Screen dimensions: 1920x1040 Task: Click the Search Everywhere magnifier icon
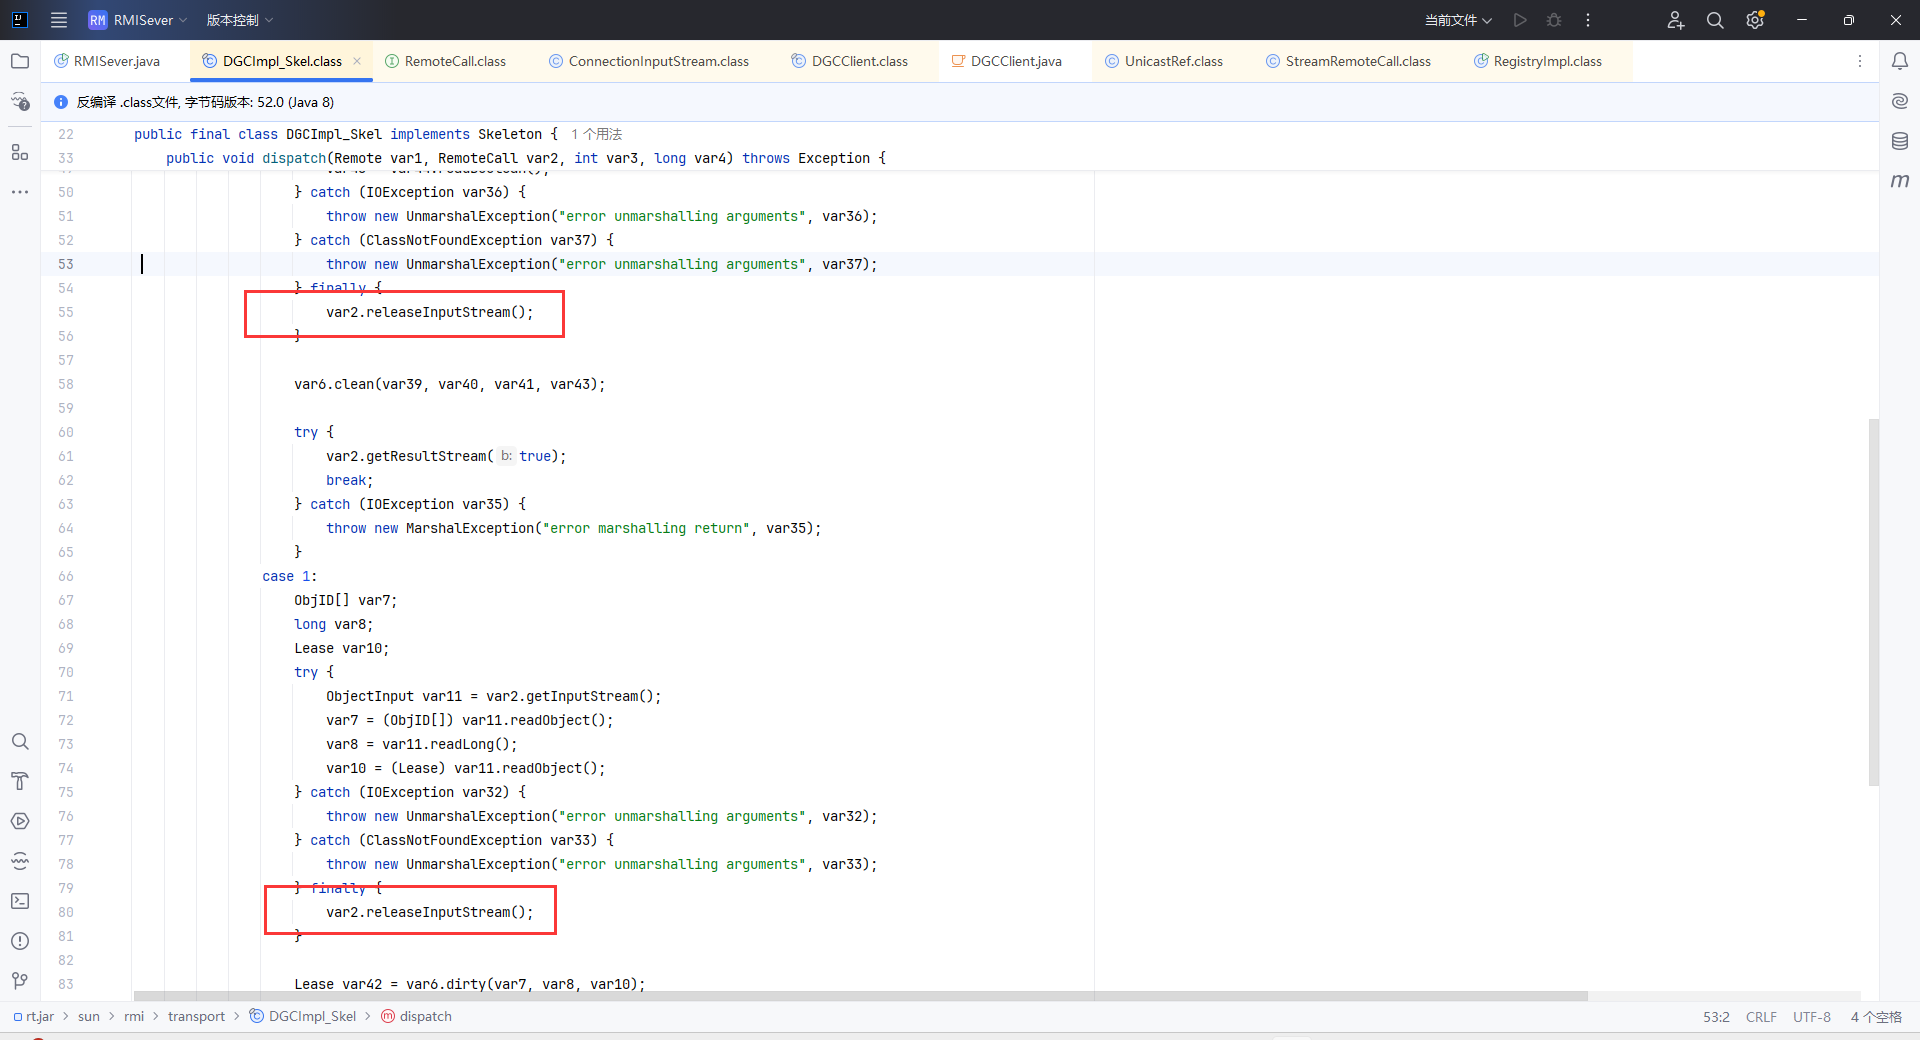pos(1715,20)
